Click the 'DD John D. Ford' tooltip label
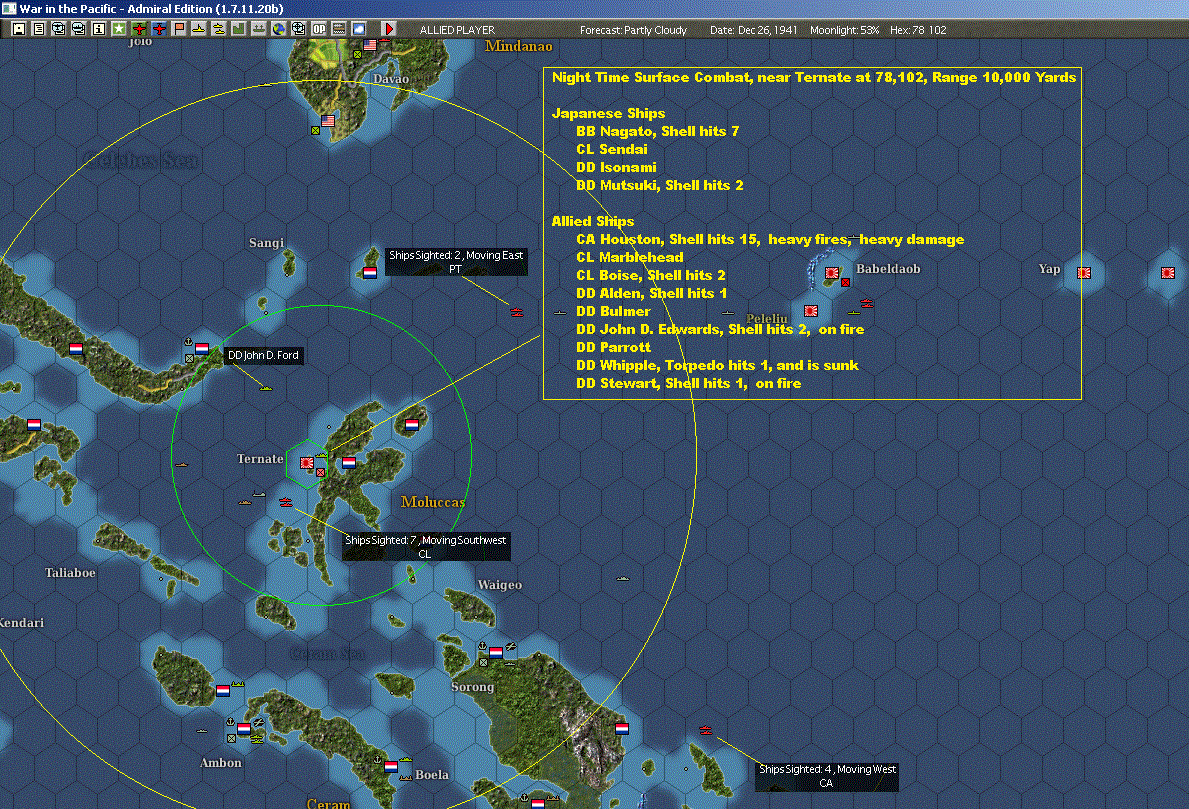1189x809 pixels. point(264,355)
